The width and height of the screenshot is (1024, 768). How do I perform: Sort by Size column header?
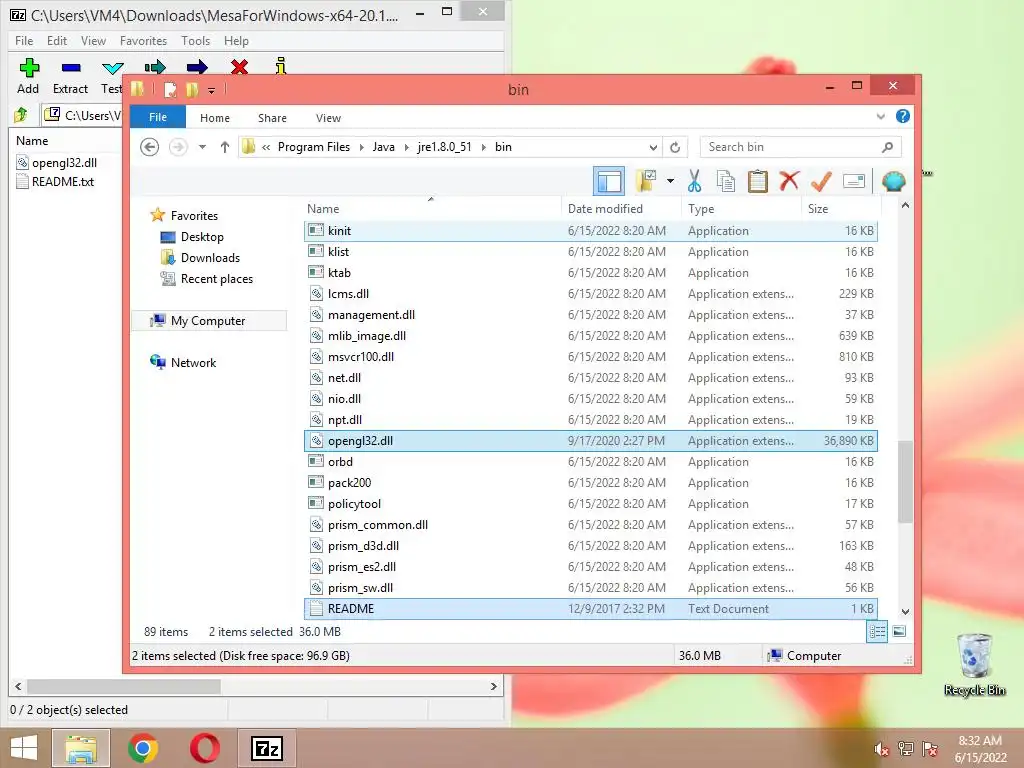coord(841,208)
